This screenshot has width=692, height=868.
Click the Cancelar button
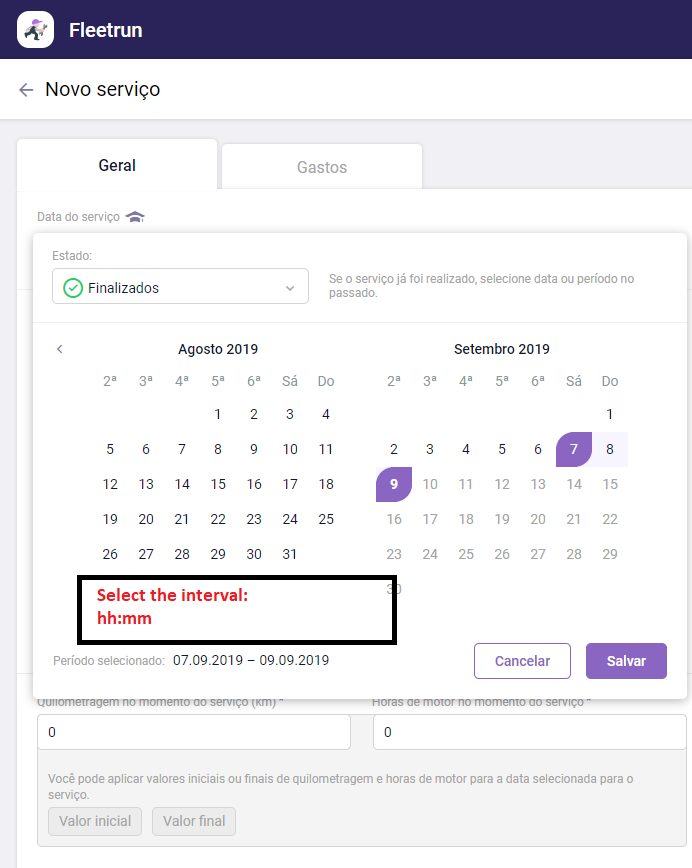pos(522,661)
